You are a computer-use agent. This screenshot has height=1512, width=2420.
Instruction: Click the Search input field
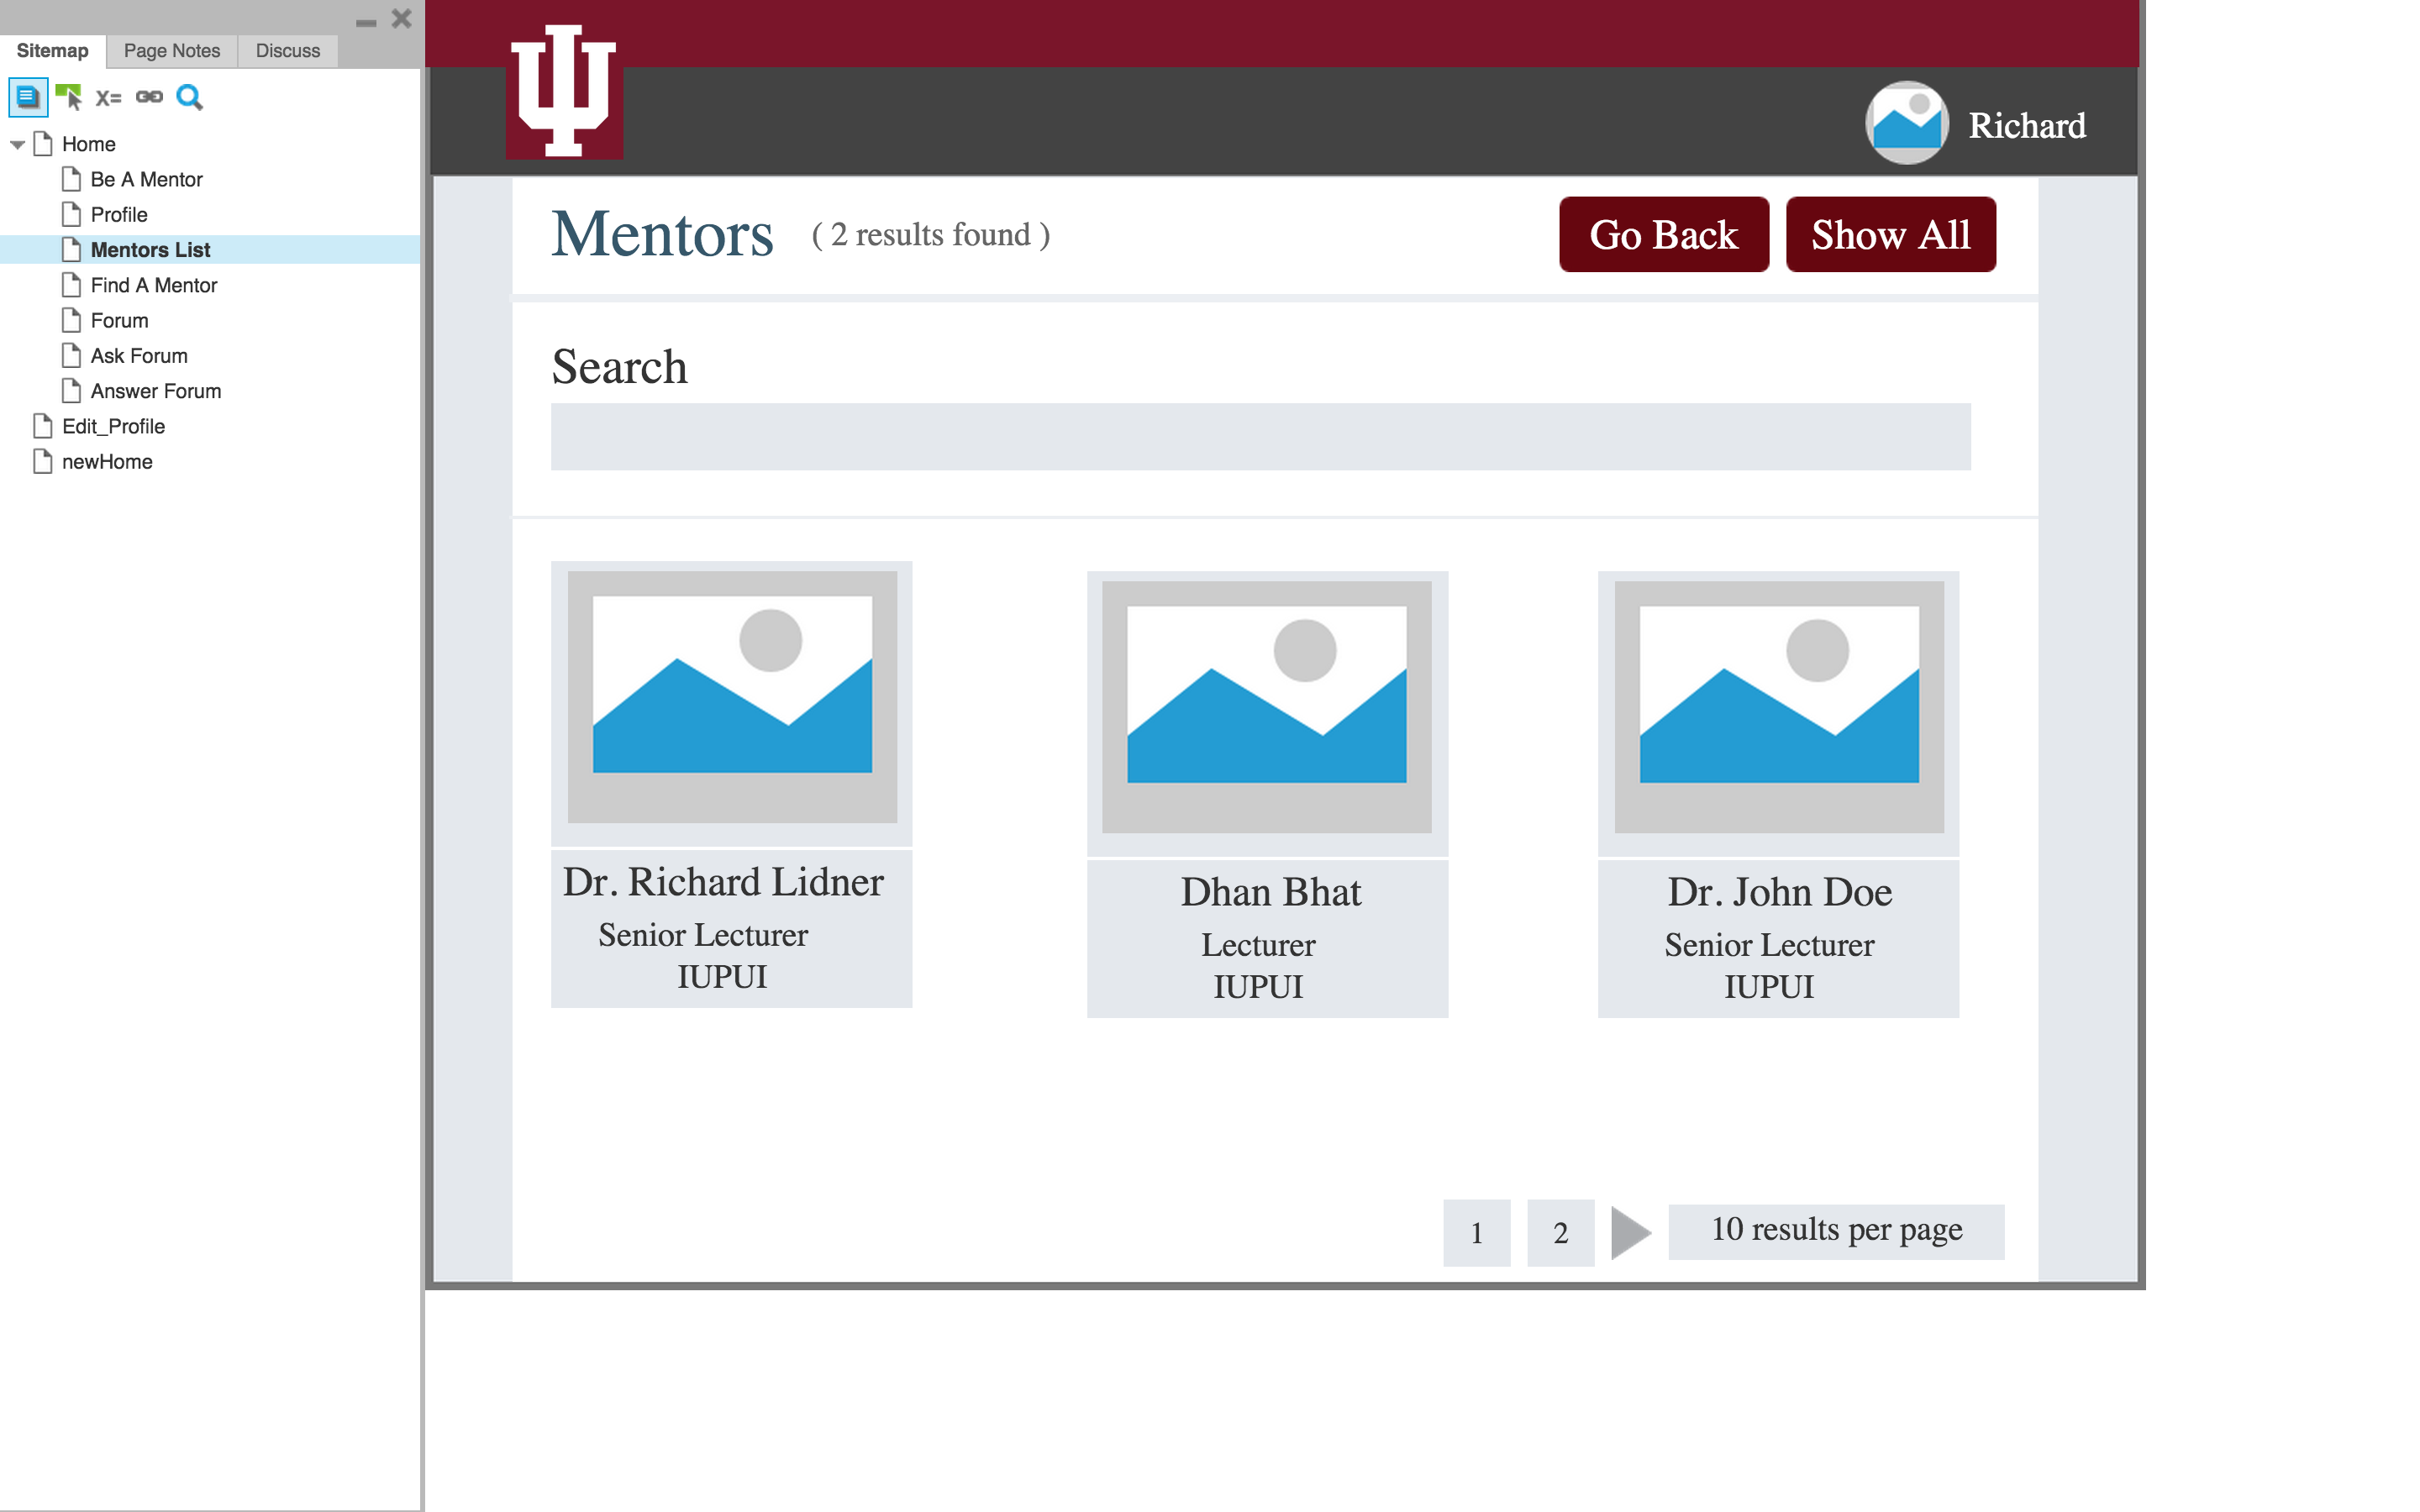point(1260,437)
